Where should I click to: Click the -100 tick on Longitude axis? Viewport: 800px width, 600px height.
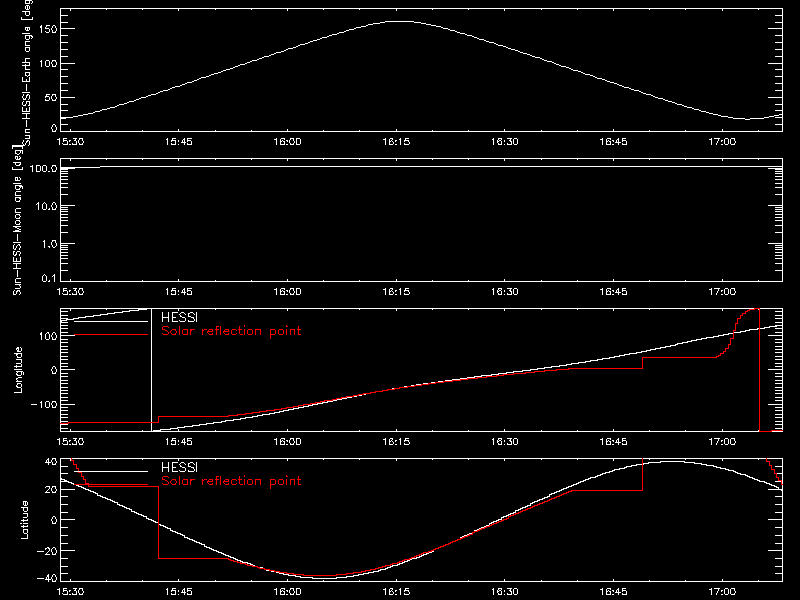click(x=44, y=404)
